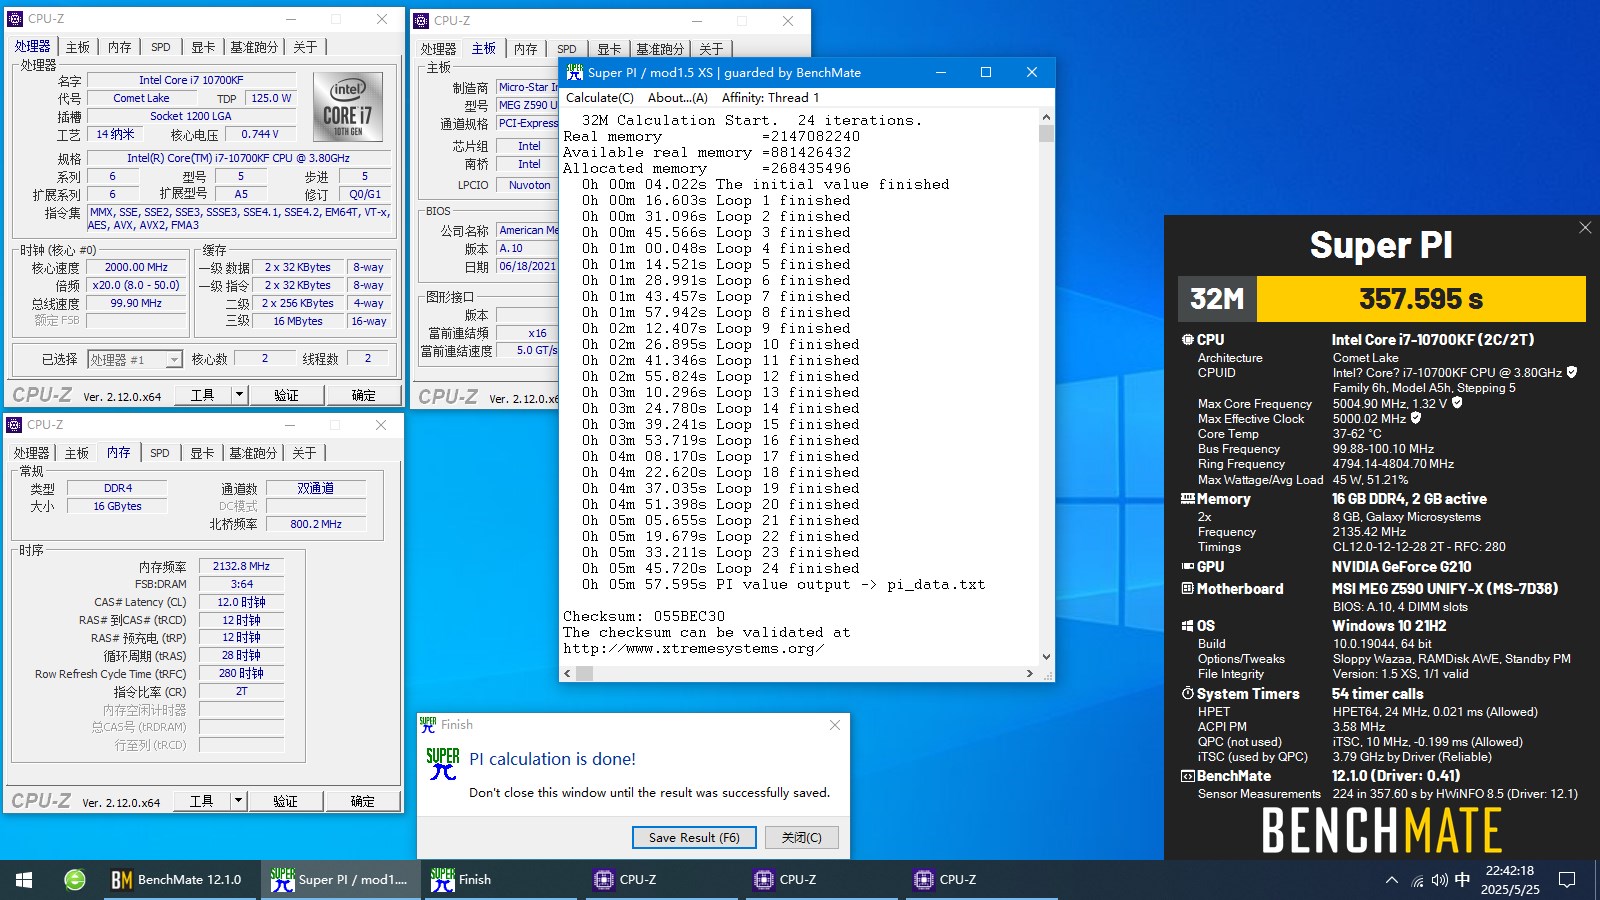
Task: Select 关于 tab in top-left CPU-Z window
Action: click(305, 47)
